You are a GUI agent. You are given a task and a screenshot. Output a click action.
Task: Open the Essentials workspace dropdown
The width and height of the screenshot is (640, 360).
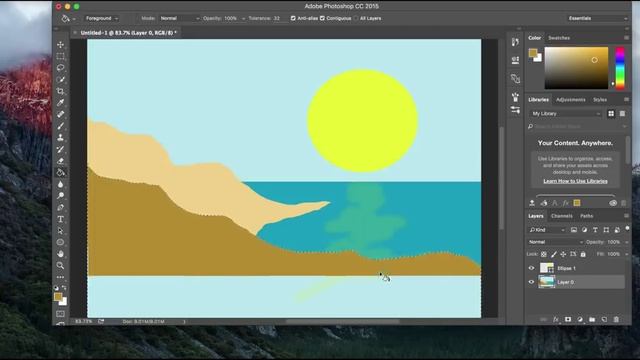tap(598, 18)
